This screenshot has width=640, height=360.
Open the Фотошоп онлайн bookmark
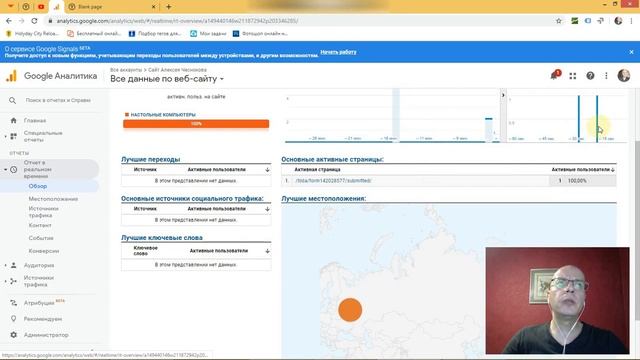click(x=260, y=33)
